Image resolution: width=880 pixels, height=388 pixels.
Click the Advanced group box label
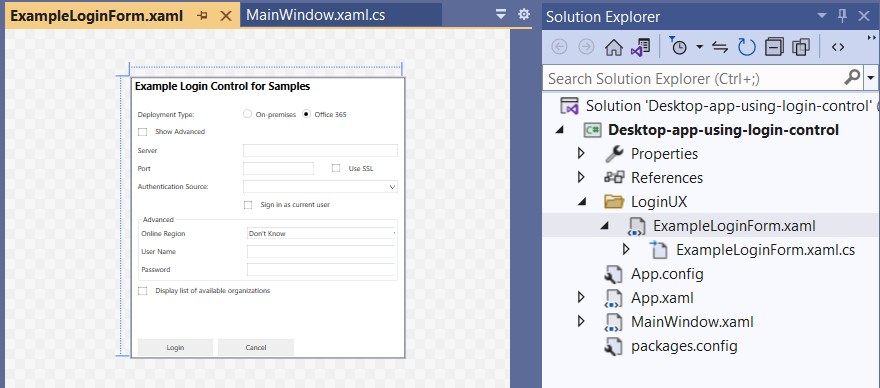click(158, 220)
